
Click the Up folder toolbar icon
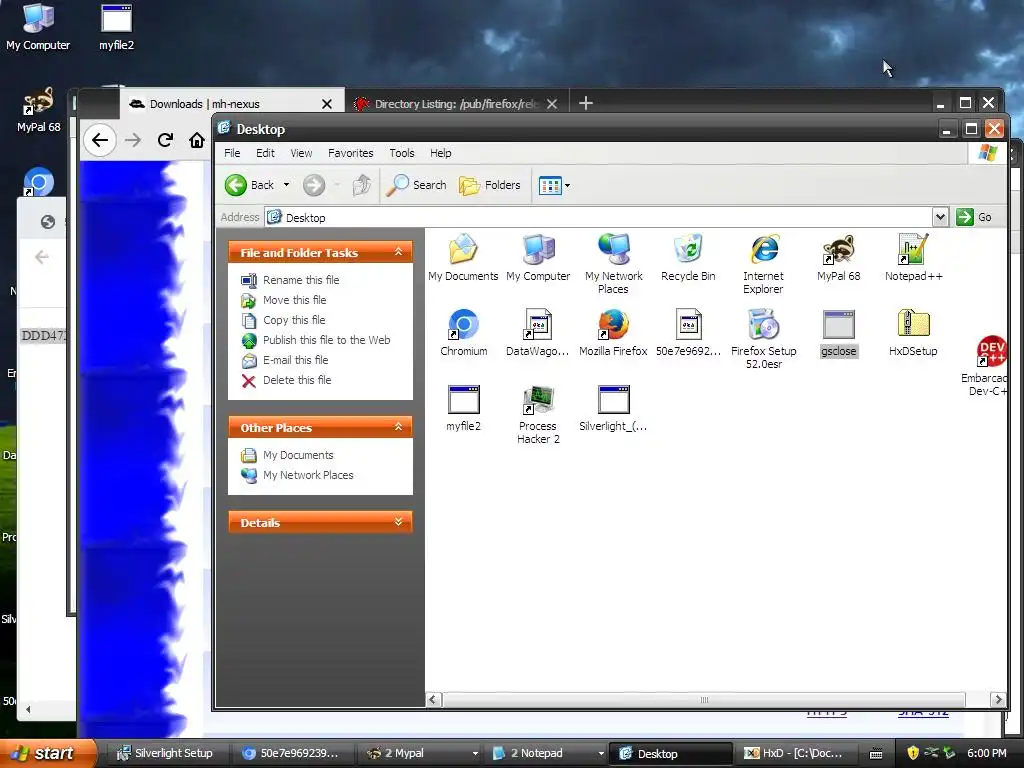tap(362, 185)
